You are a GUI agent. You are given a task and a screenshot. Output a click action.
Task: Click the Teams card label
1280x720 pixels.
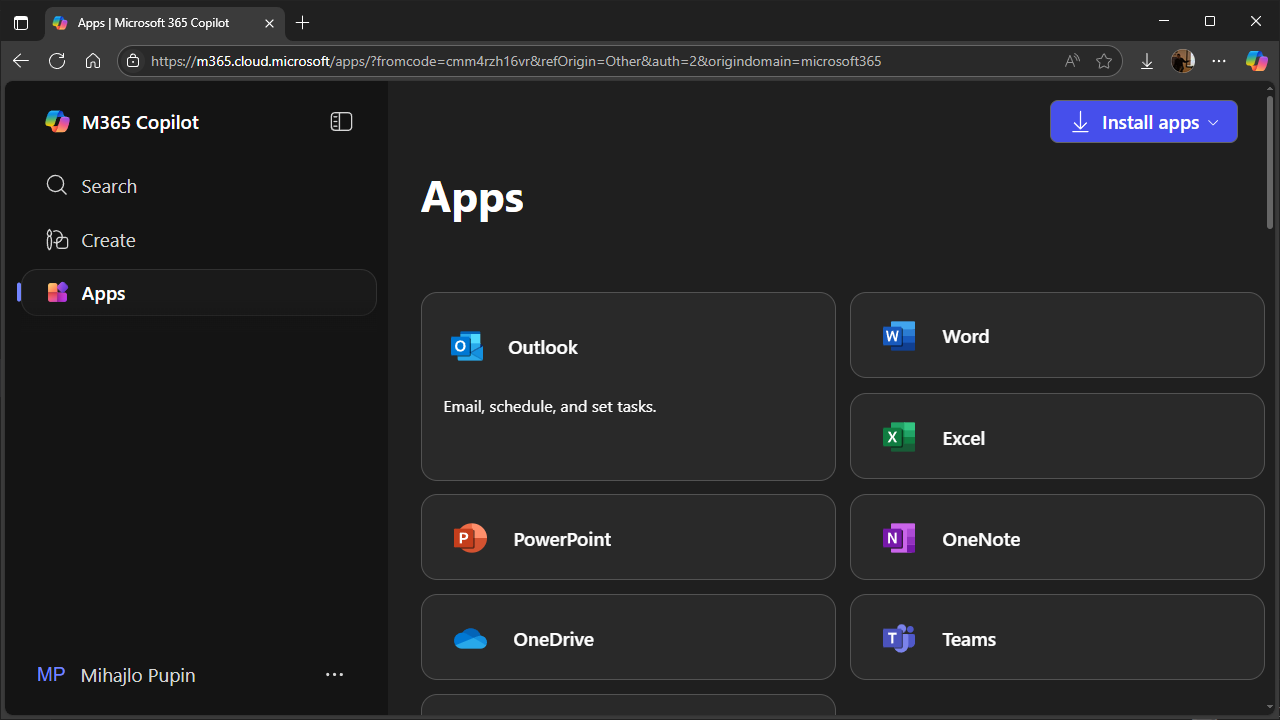click(x=969, y=639)
